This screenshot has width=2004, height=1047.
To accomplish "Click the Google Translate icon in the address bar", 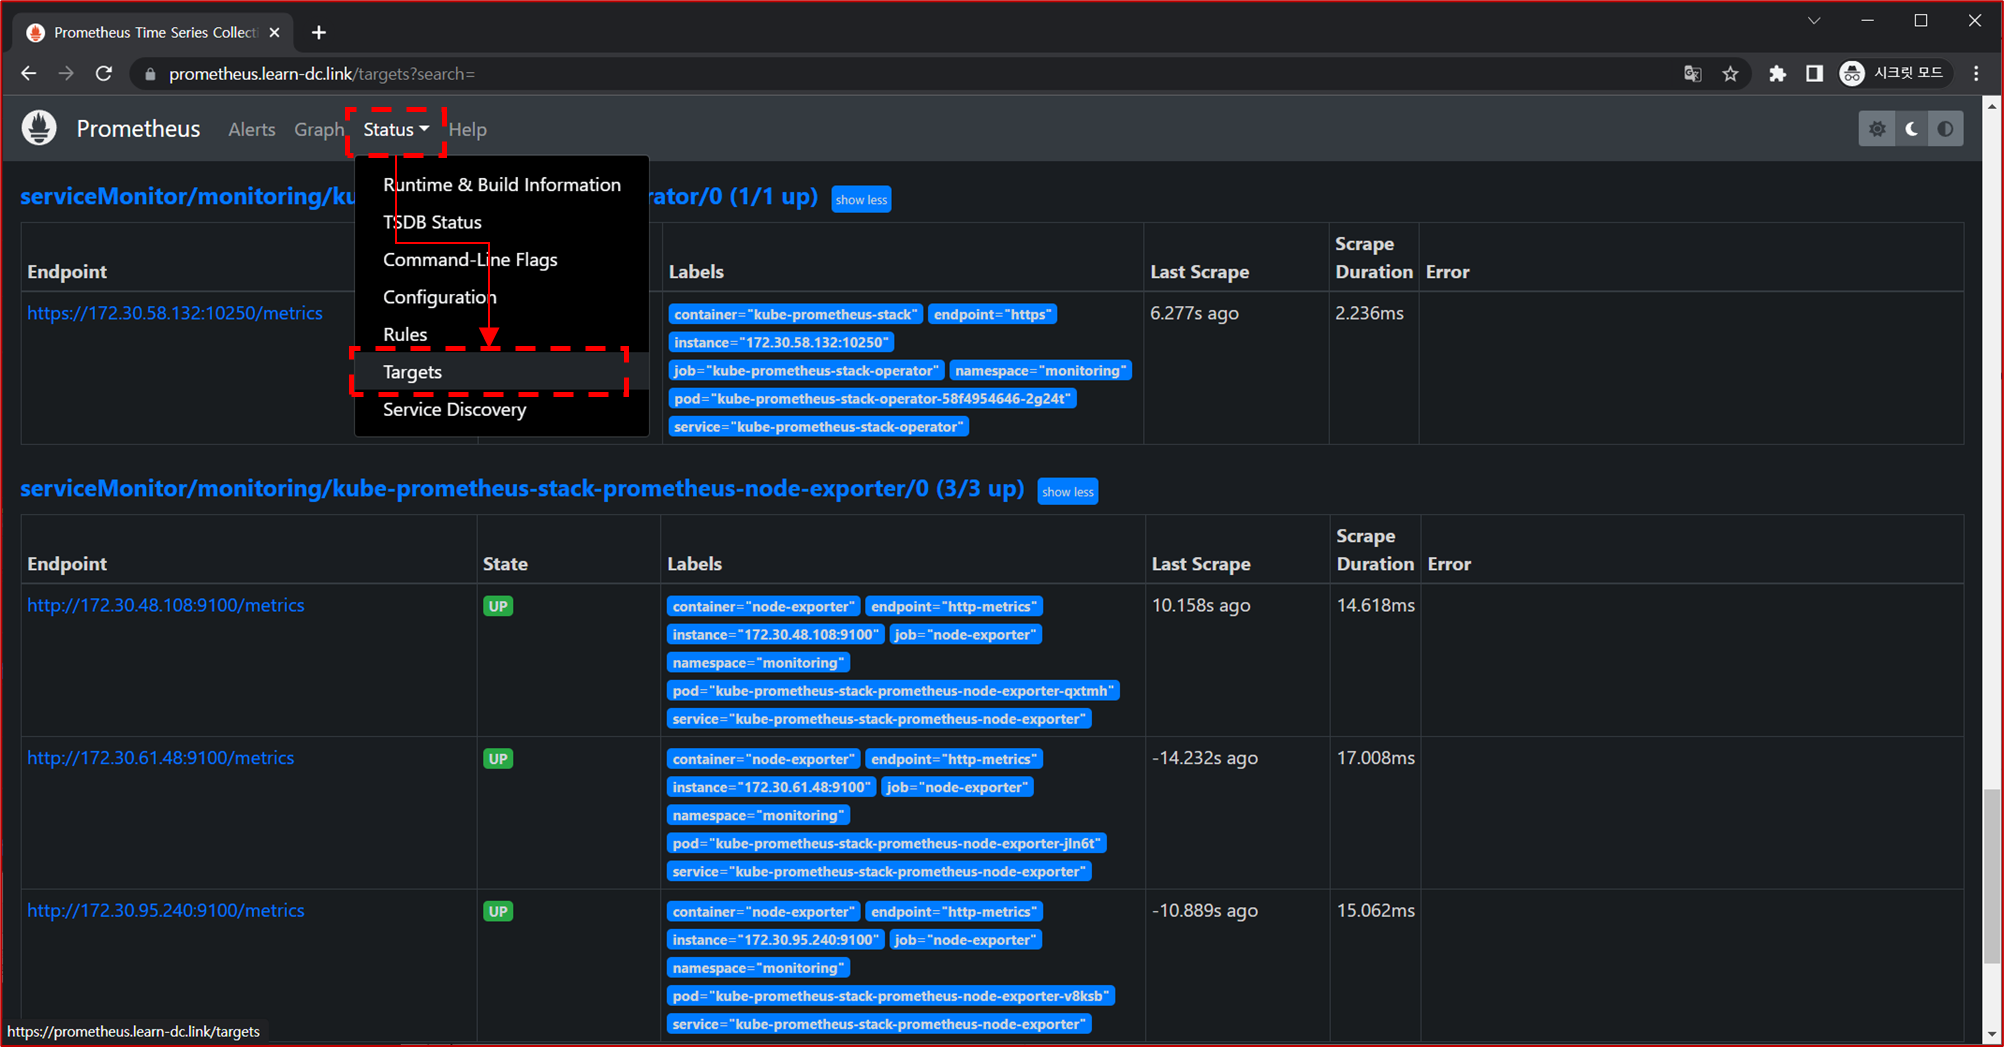I will [1692, 73].
